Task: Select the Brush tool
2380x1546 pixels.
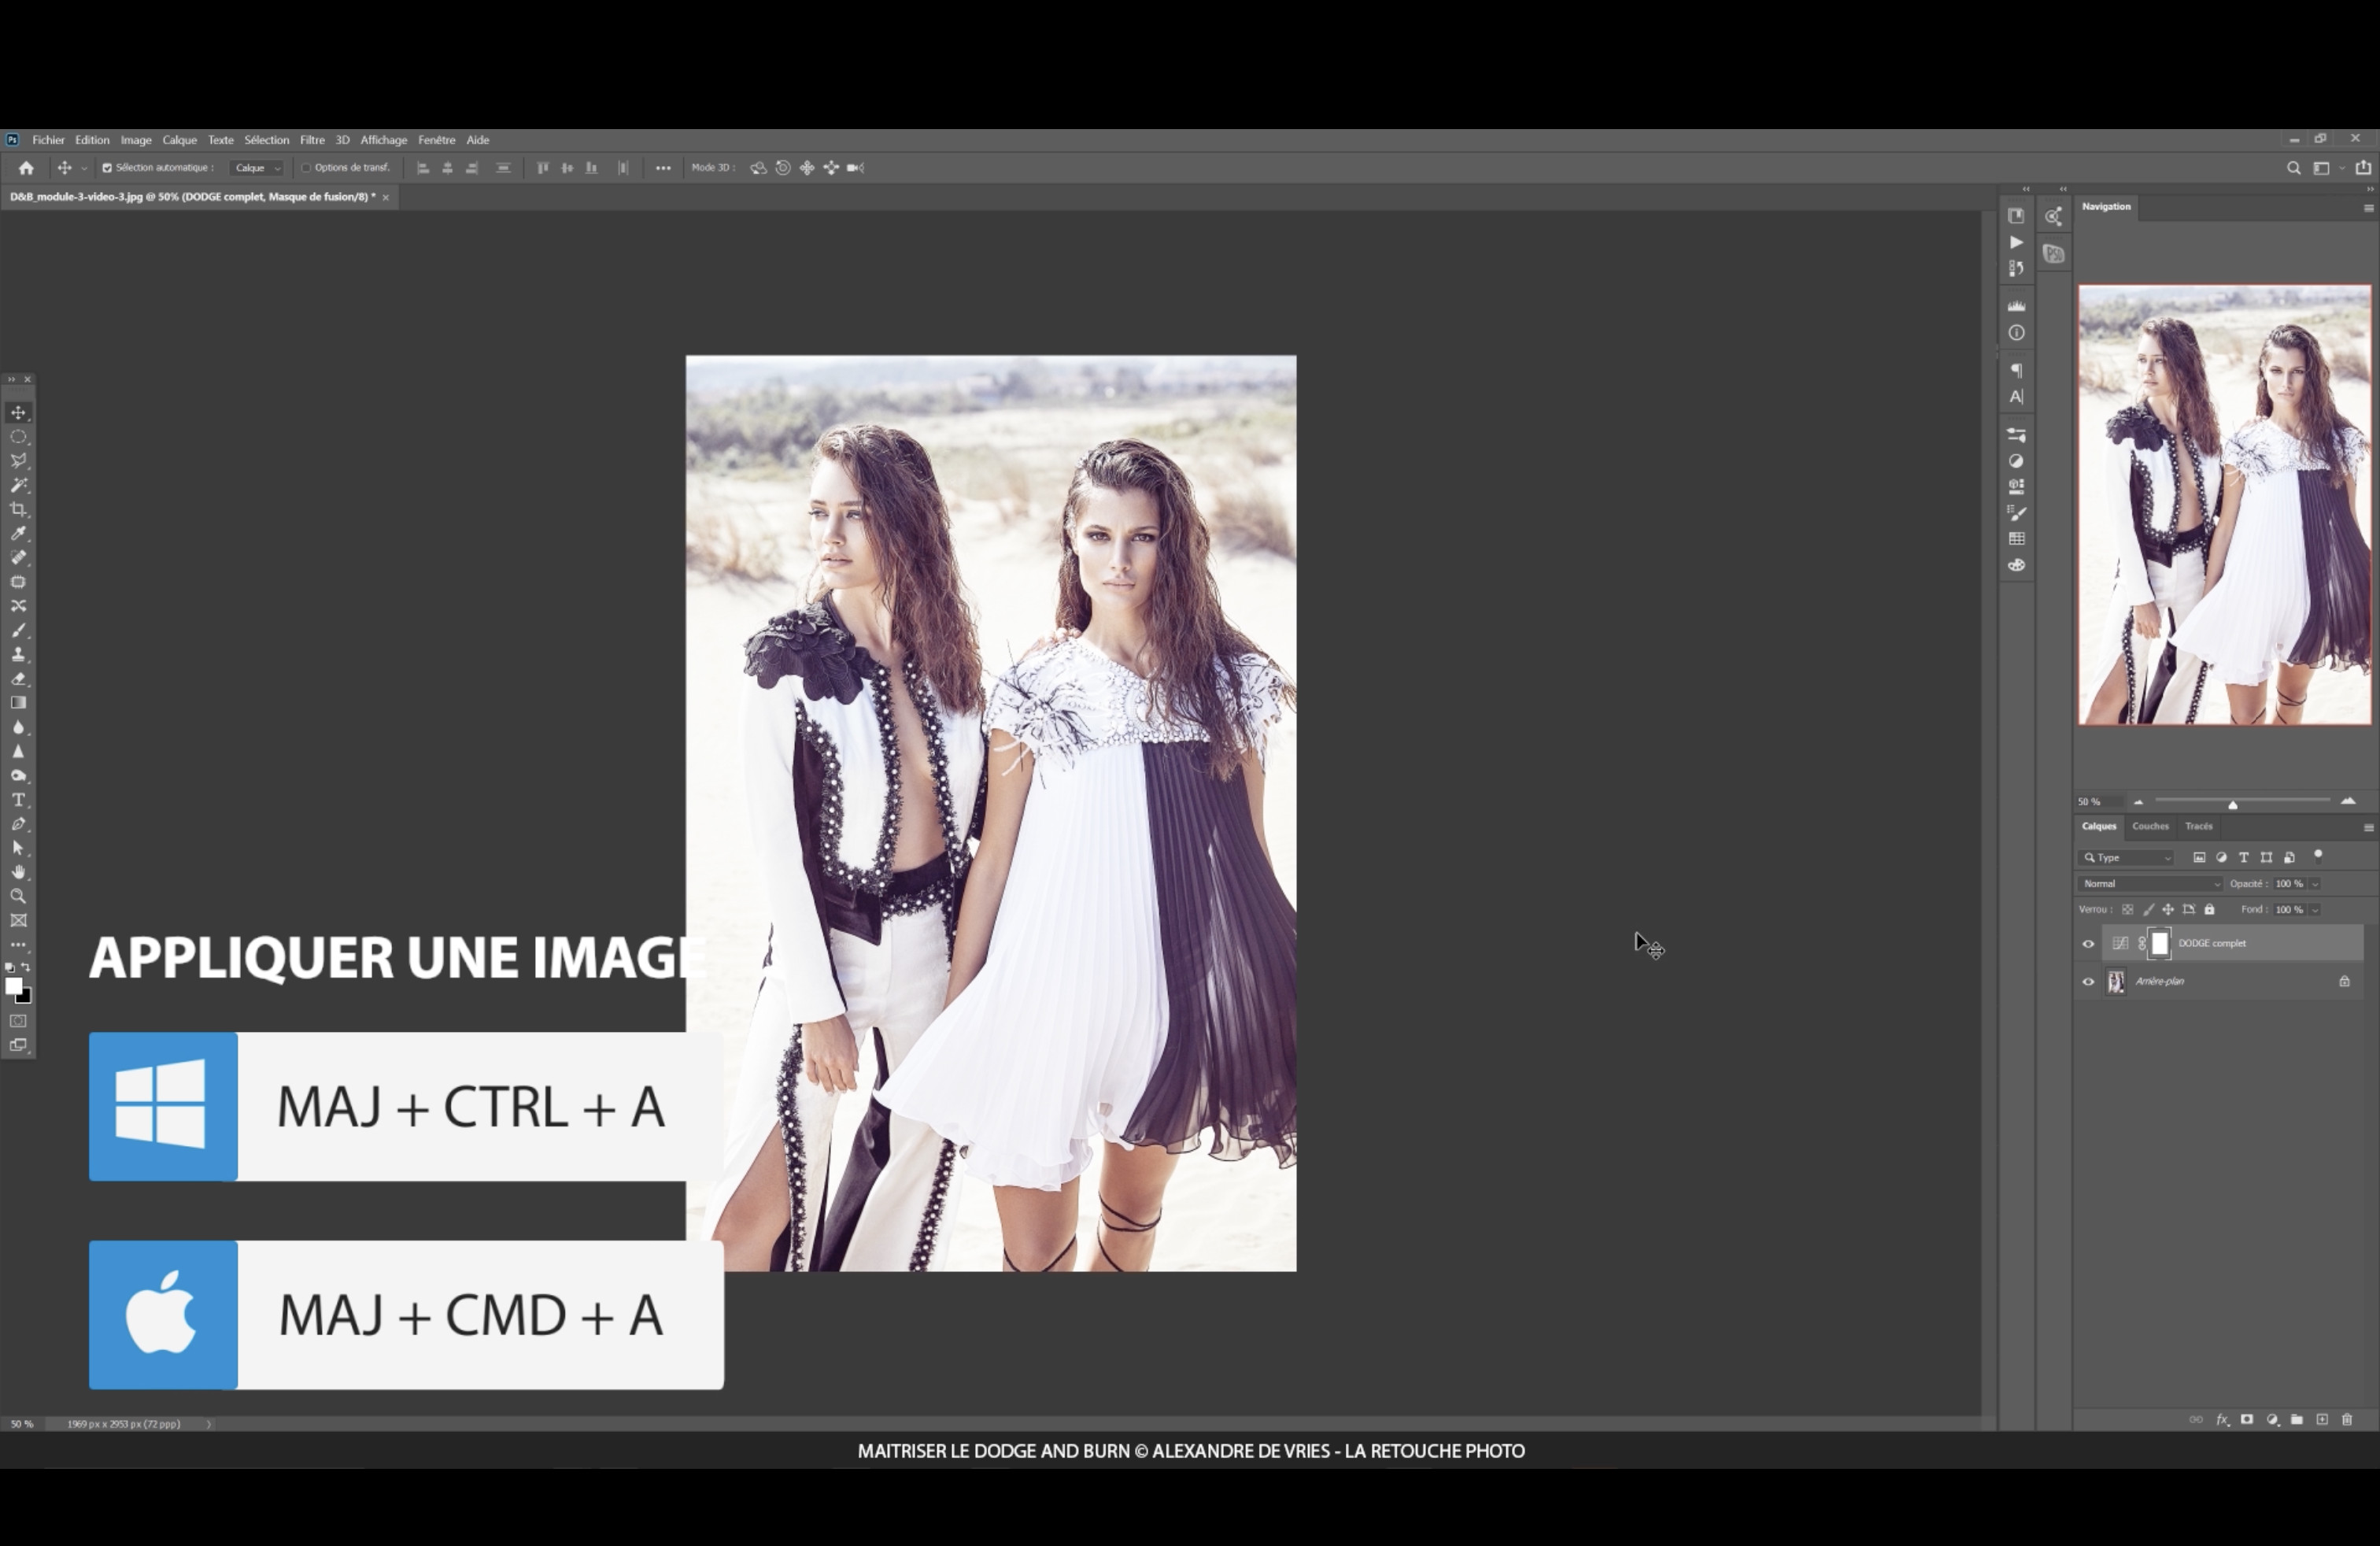Action: point(19,631)
